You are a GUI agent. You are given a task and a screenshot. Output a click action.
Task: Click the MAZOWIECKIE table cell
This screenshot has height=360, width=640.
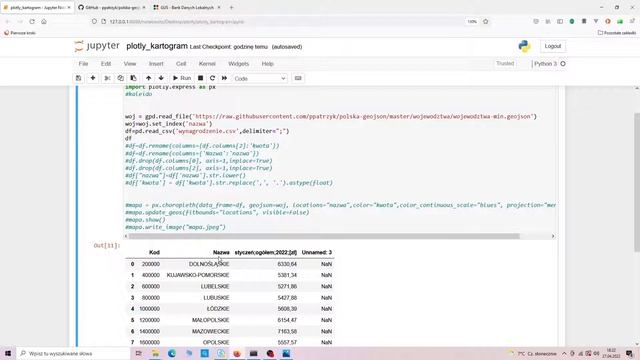[x=211, y=331]
